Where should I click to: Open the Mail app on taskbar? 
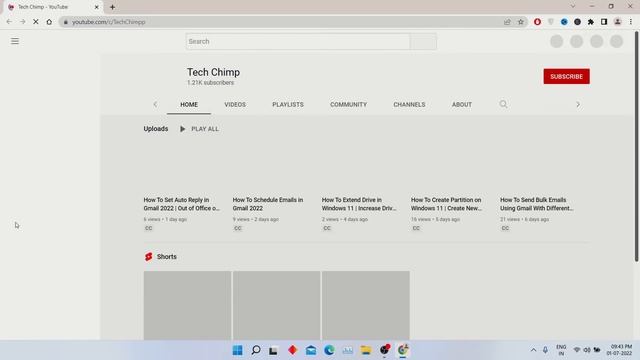[311, 350]
